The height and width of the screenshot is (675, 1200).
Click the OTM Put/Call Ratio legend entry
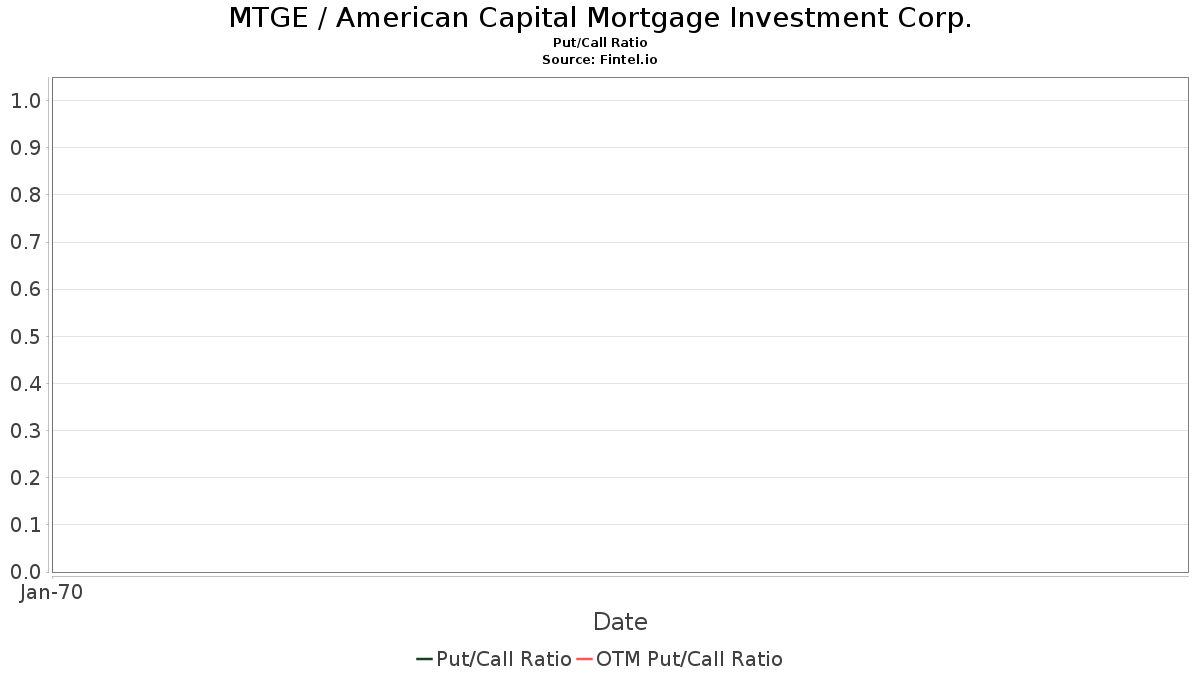coord(679,659)
